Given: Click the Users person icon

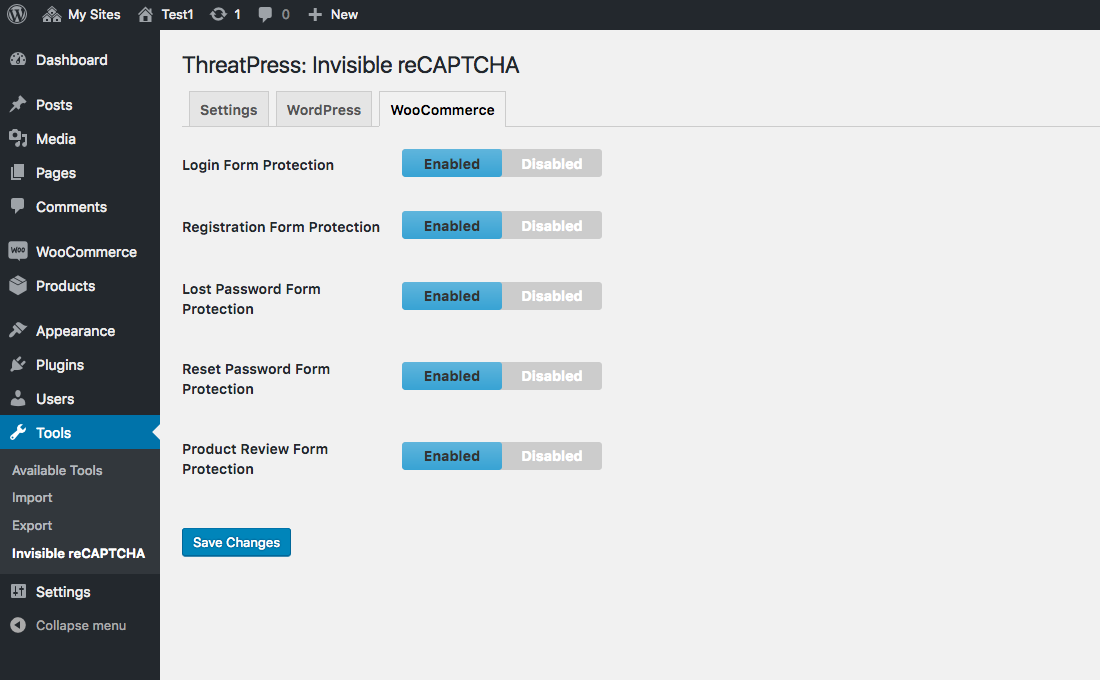Looking at the screenshot, I should pos(18,398).
